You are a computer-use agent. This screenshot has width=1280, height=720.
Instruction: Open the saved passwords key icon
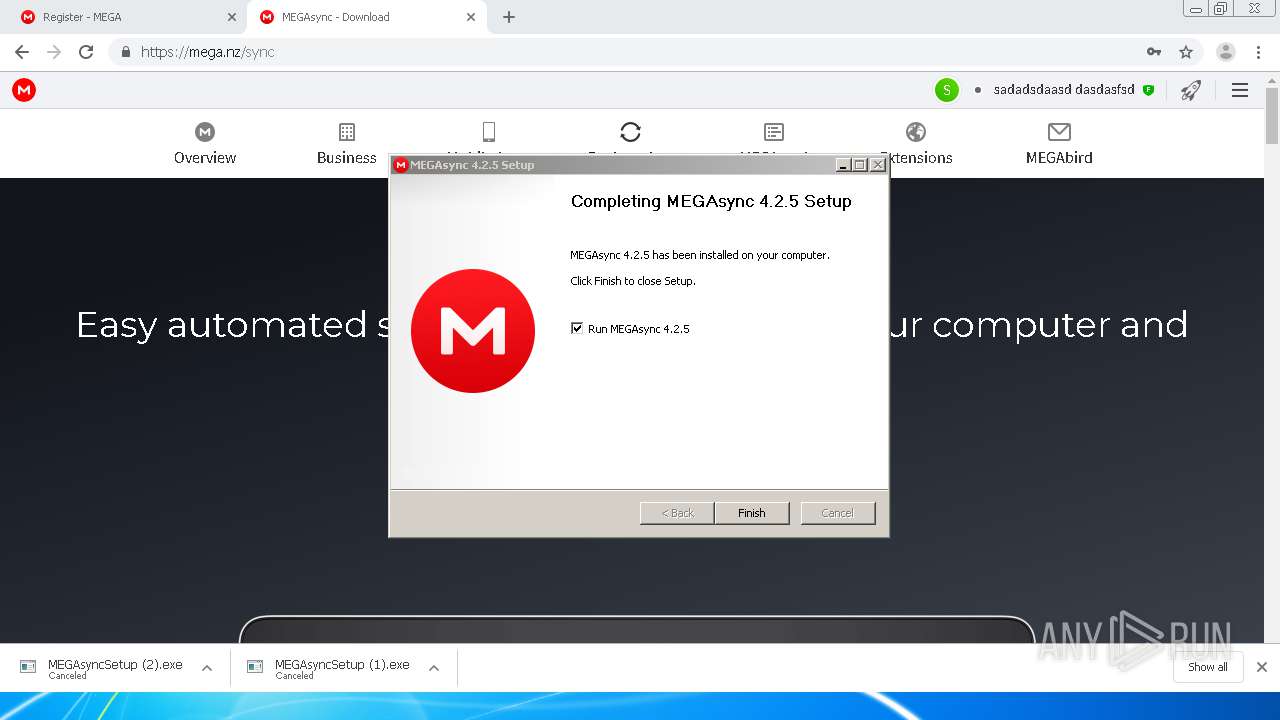tap(1154, 52)
